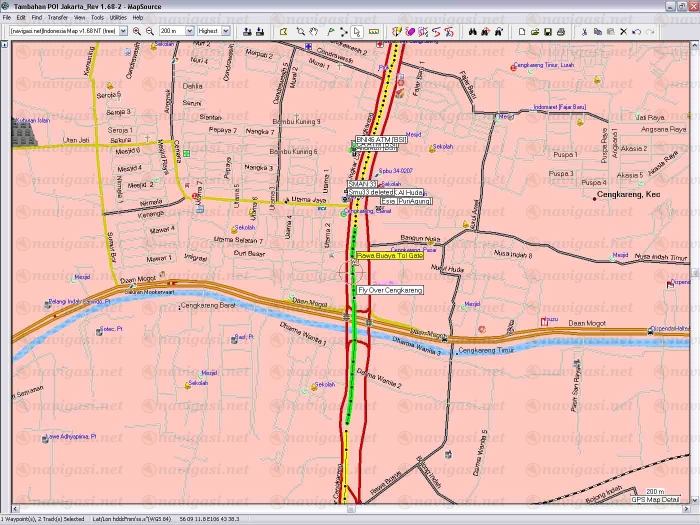Open the 200 m zoom scale dropdown
This screenshot has height=525, width=700.
pyautogui.click(x=186, y=31)
